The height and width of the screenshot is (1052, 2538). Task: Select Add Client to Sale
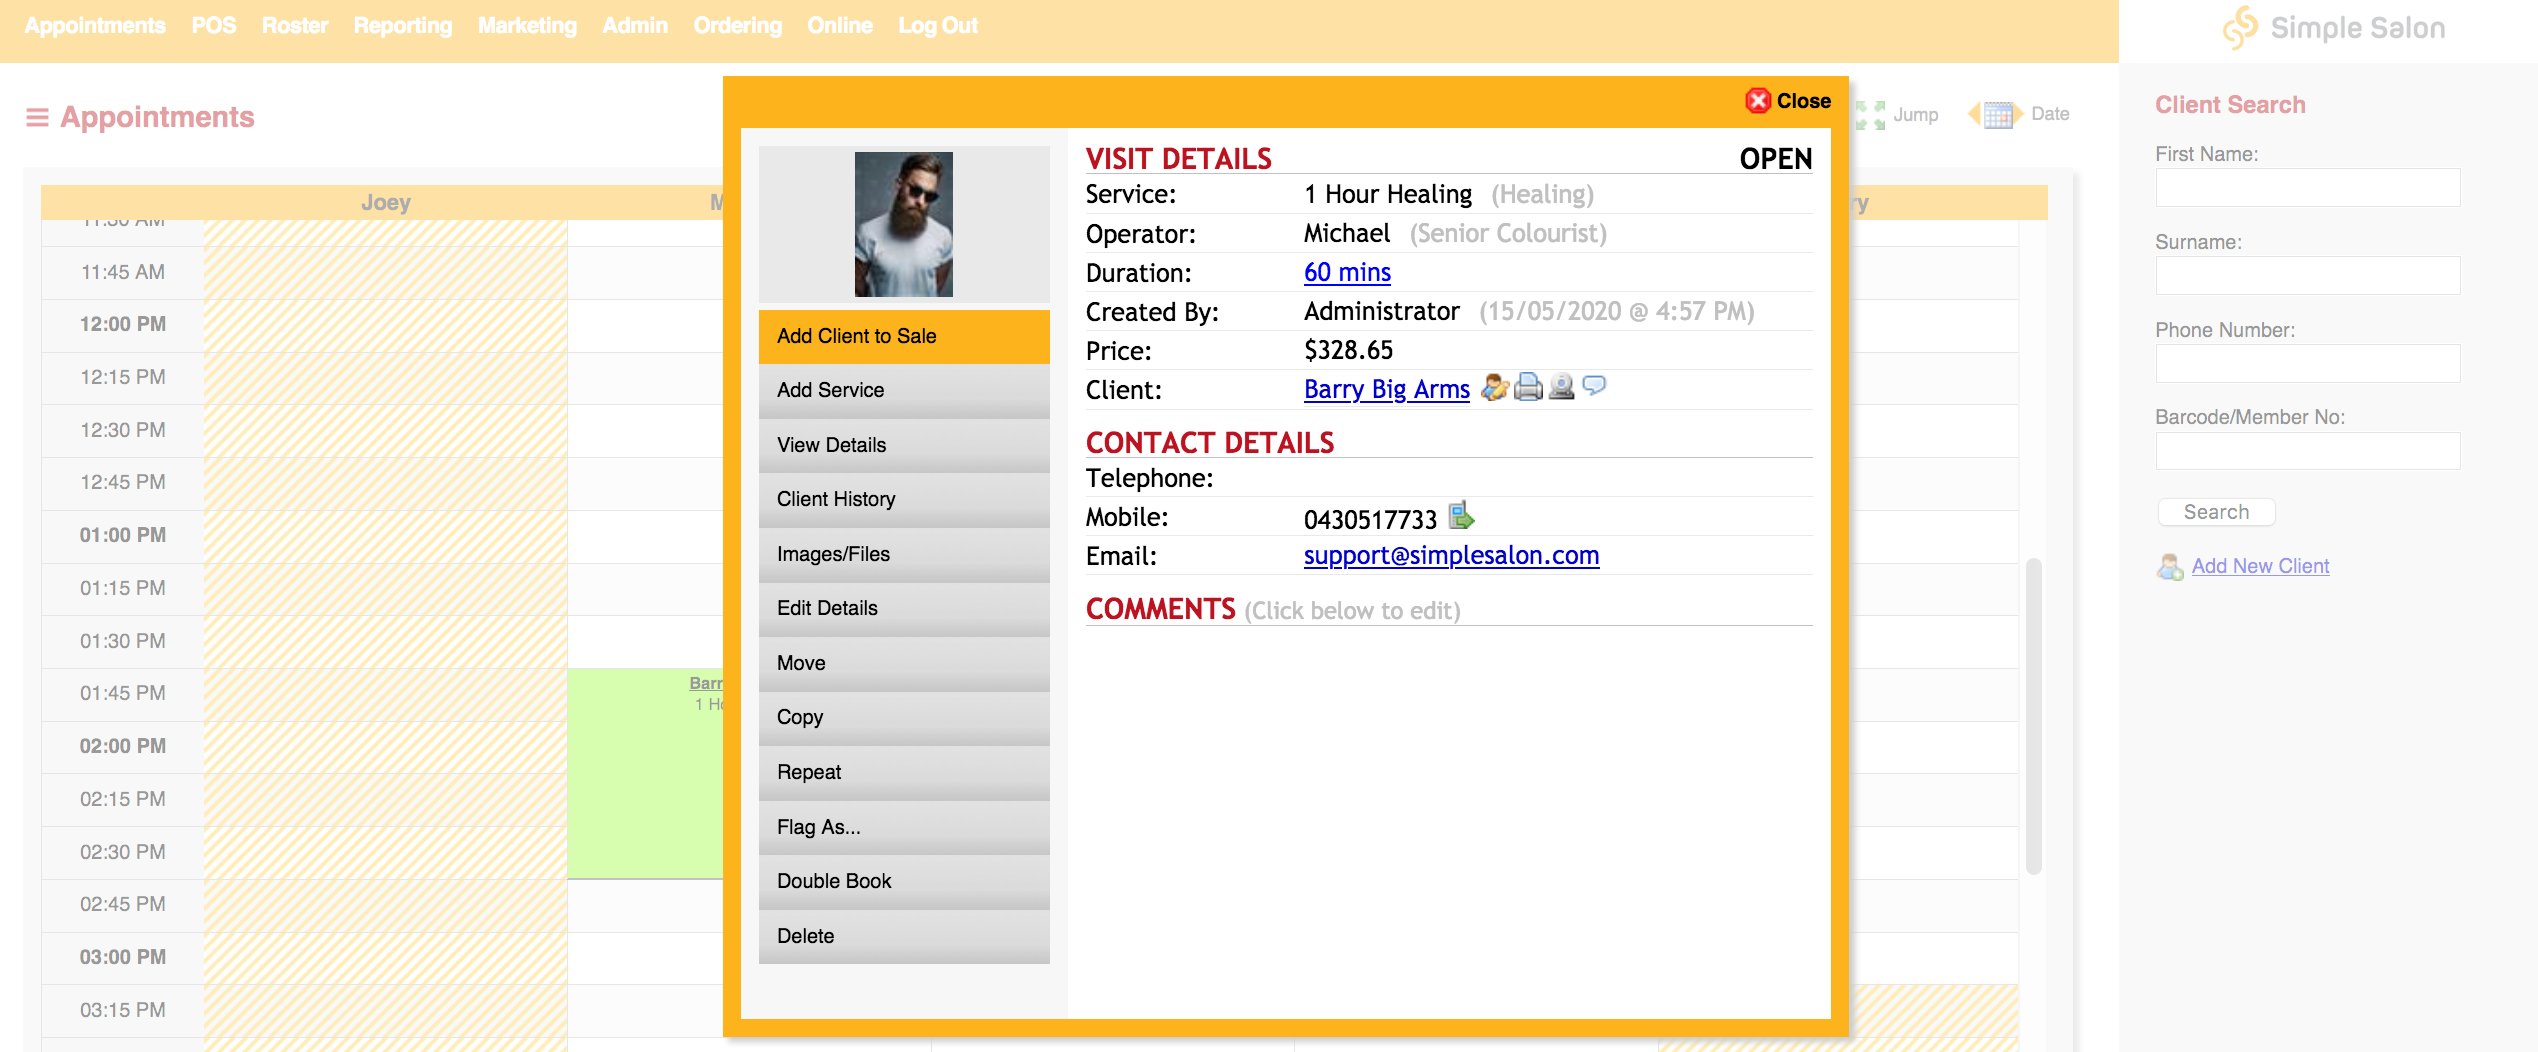[902, 336]
